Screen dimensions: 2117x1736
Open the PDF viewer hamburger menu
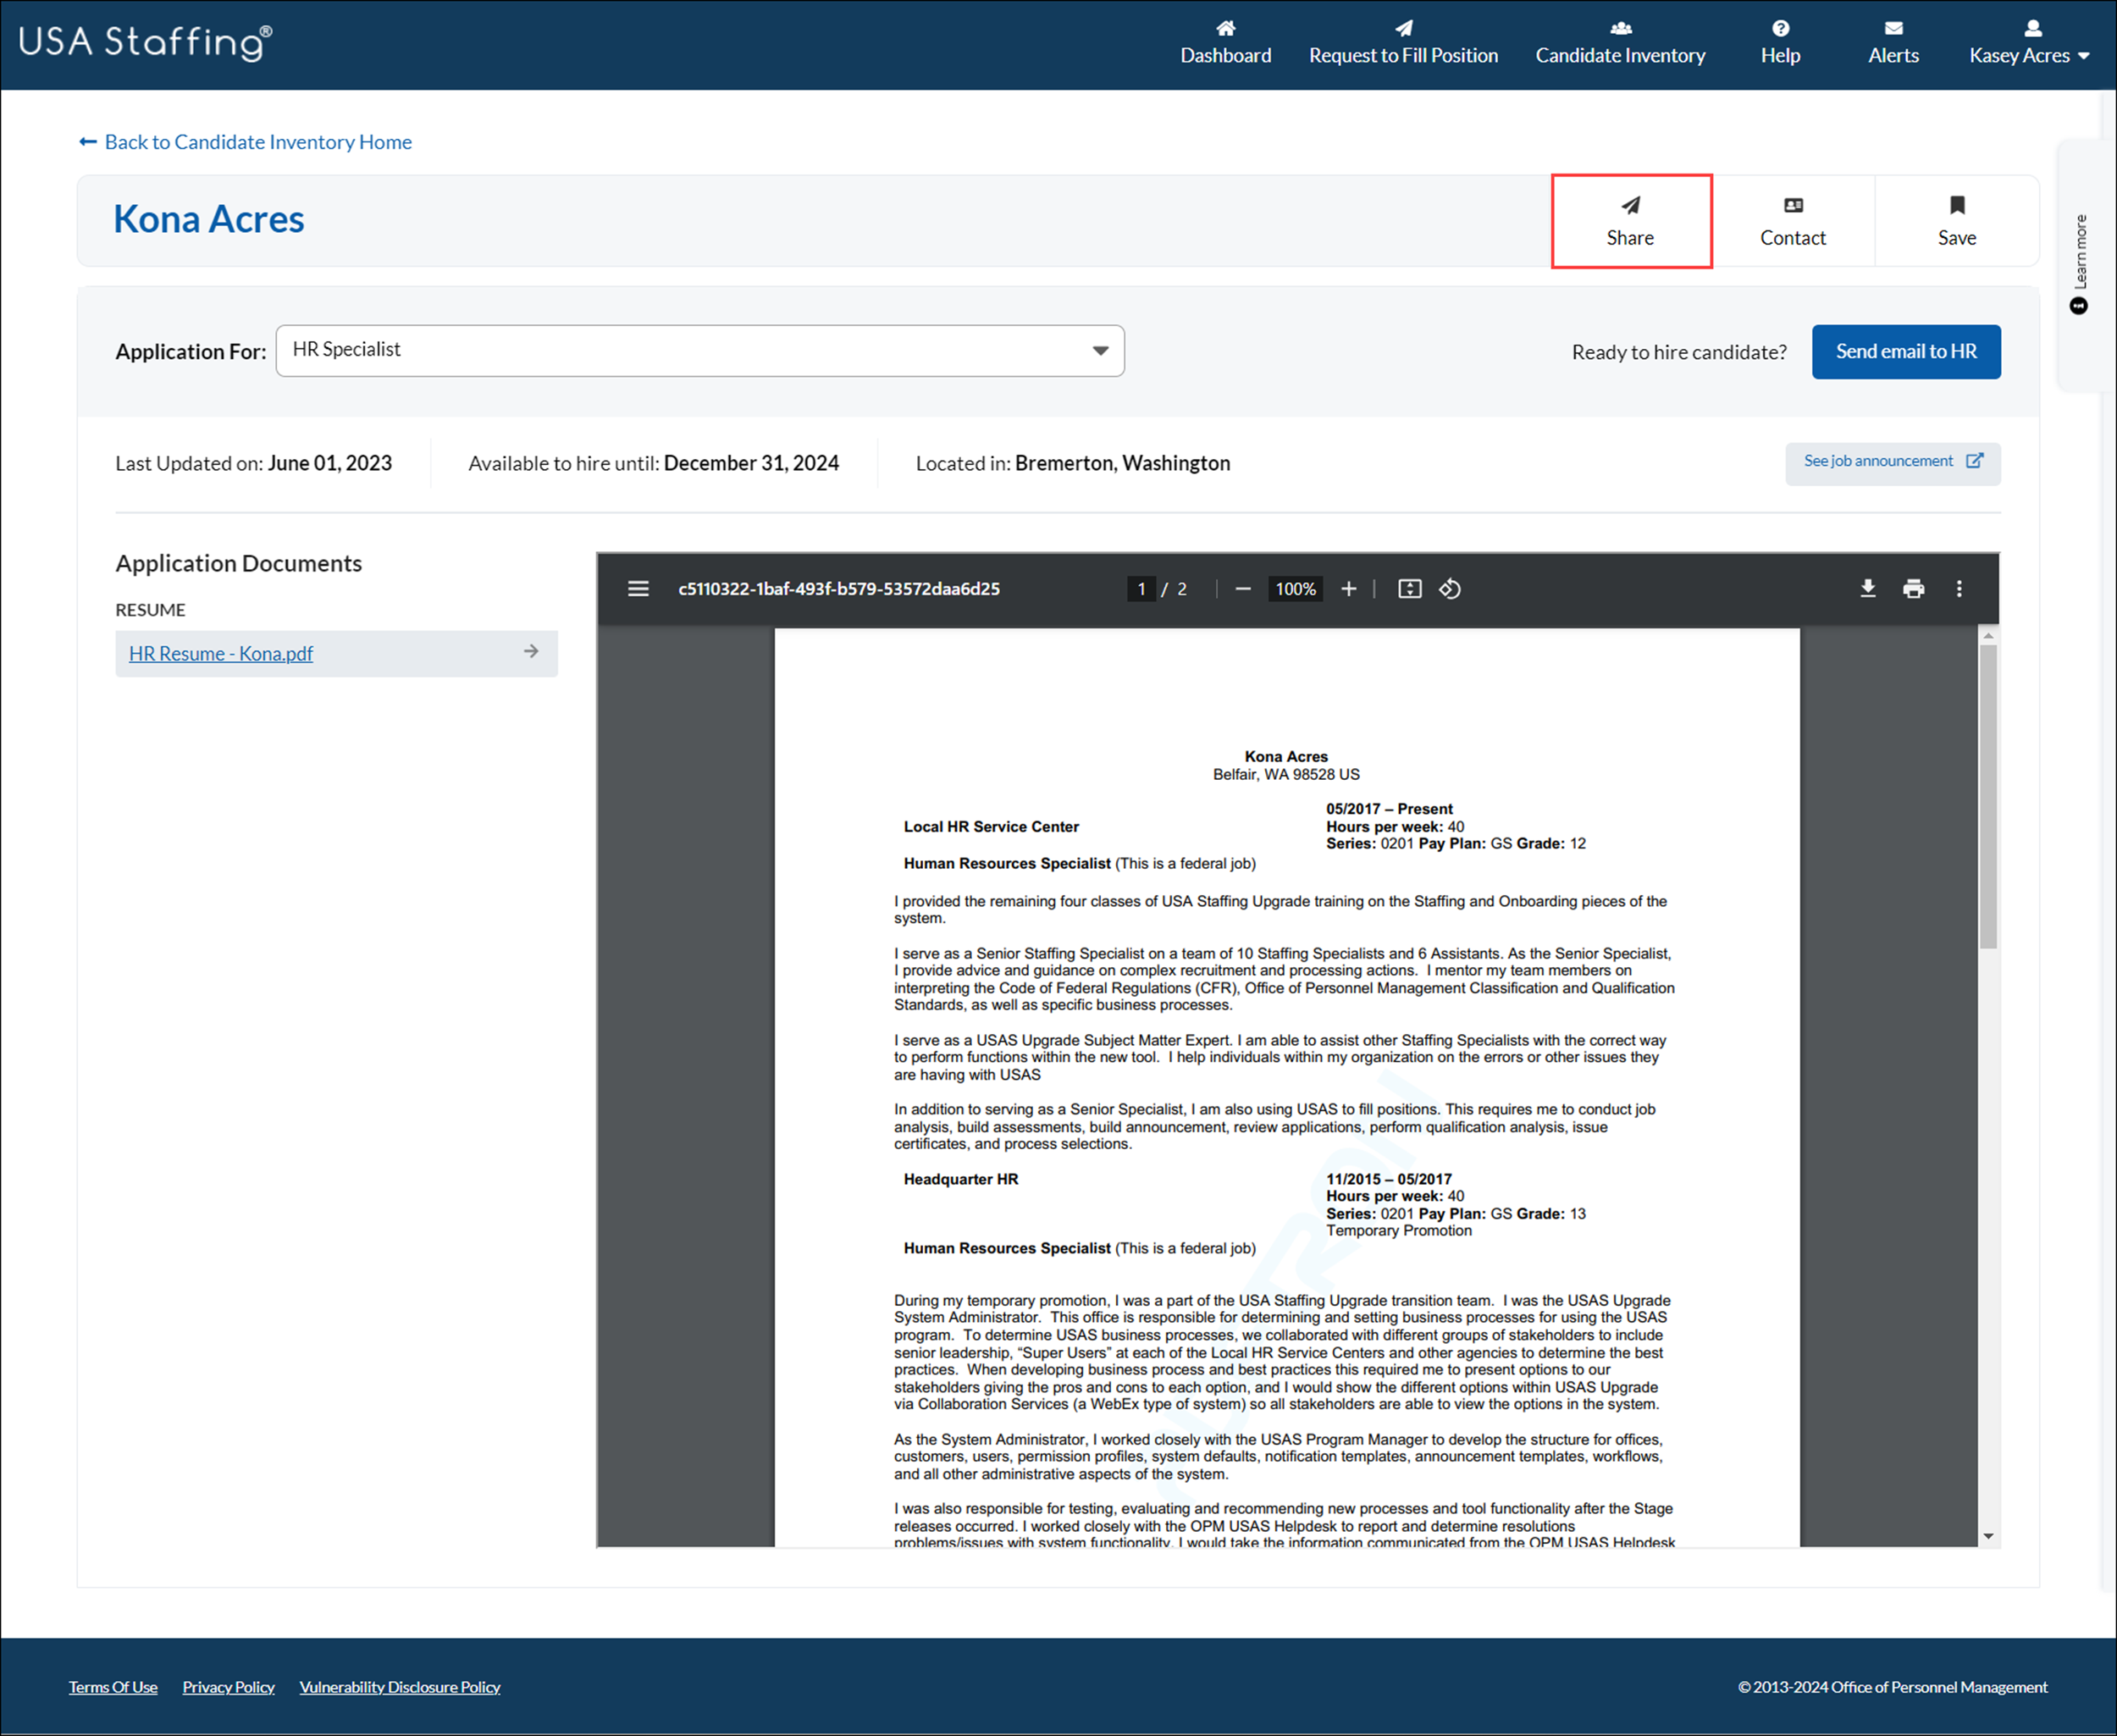638,589
